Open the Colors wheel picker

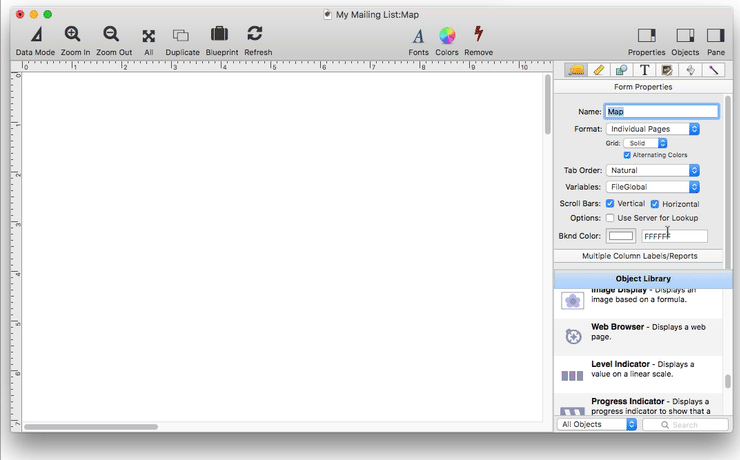[x=447, y=35]
